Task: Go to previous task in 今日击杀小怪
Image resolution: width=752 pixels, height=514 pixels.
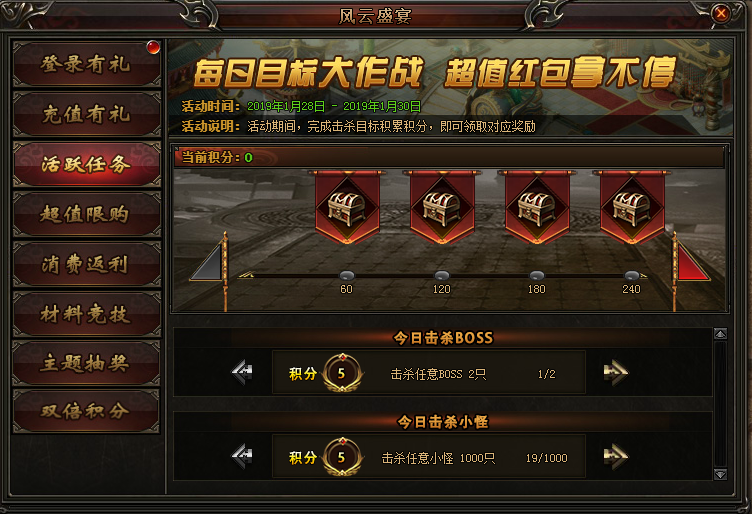Action: coord(242,456)
